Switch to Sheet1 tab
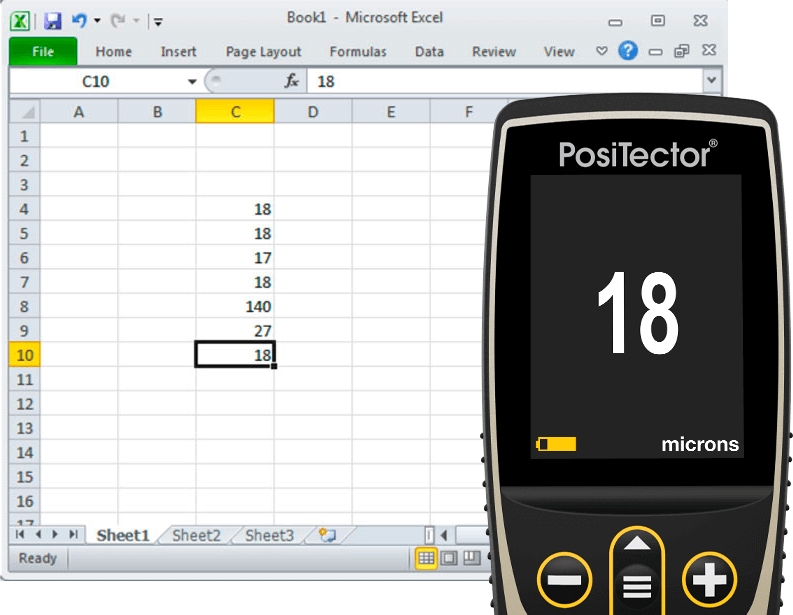This screenshot has height=615, width=793. pos(123,535)
